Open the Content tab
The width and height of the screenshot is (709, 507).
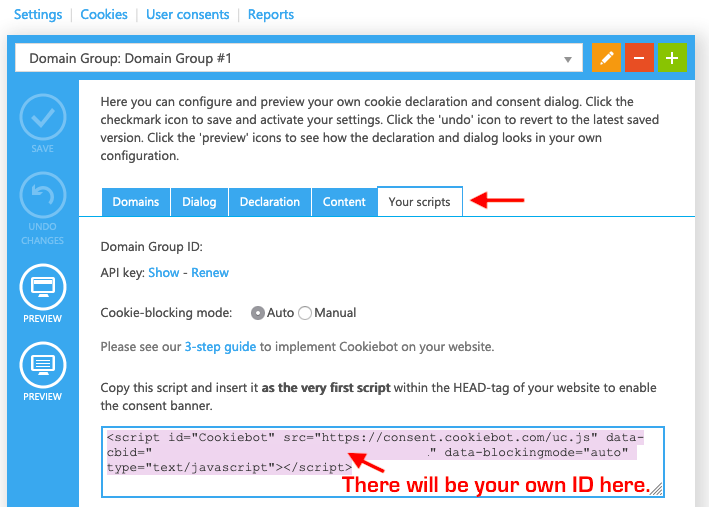[344, 202]
